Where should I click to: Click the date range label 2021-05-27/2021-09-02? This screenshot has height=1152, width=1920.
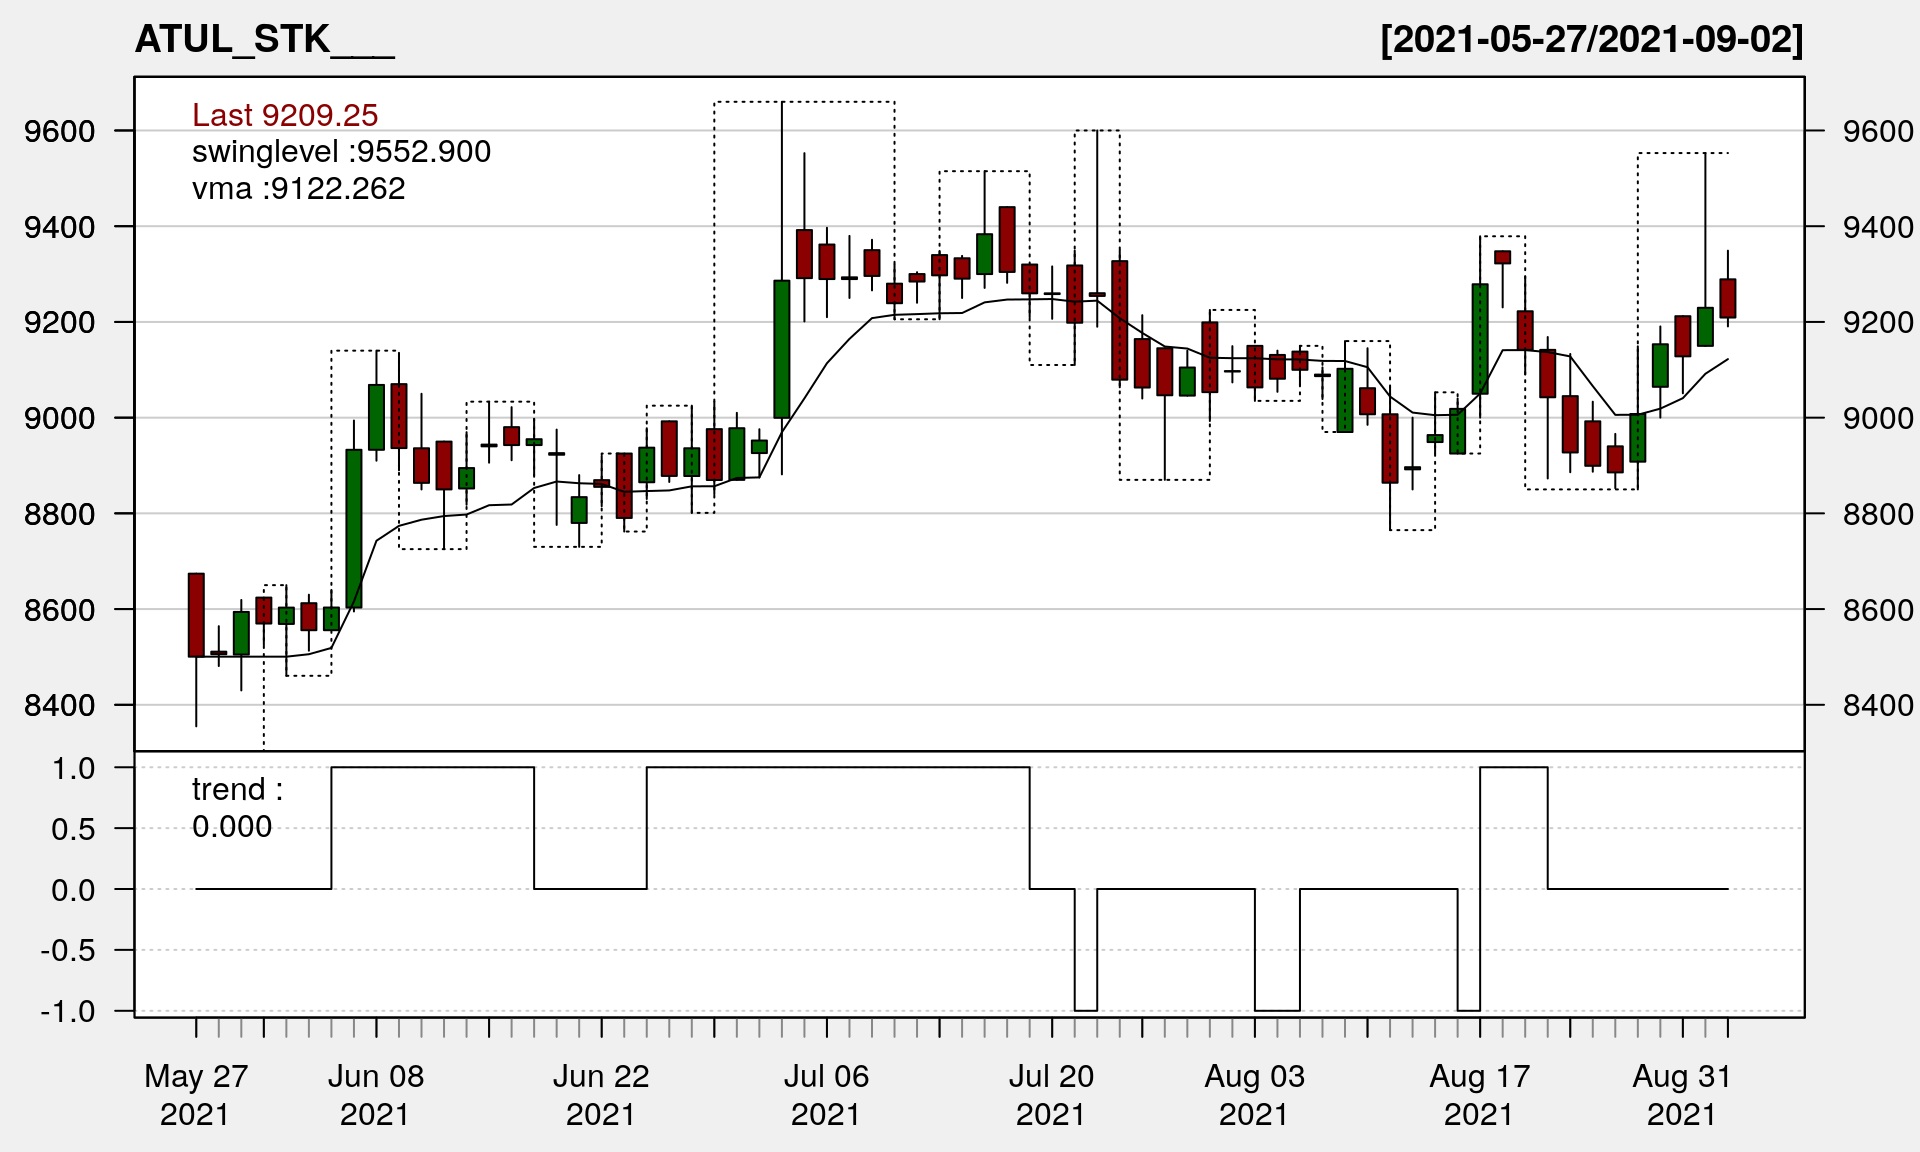pos(1591,40)
